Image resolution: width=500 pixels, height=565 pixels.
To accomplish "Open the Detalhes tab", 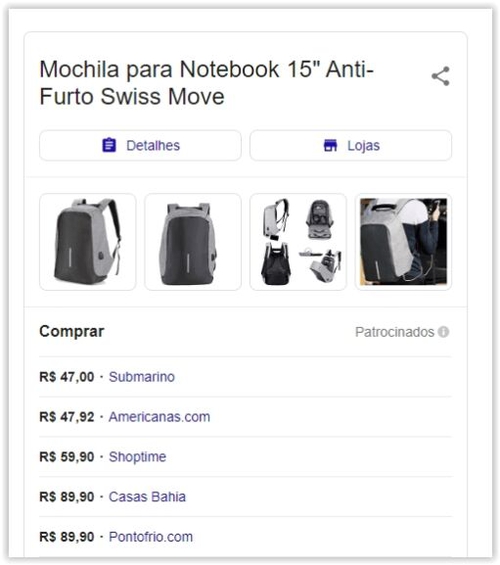I will point(140,145).
